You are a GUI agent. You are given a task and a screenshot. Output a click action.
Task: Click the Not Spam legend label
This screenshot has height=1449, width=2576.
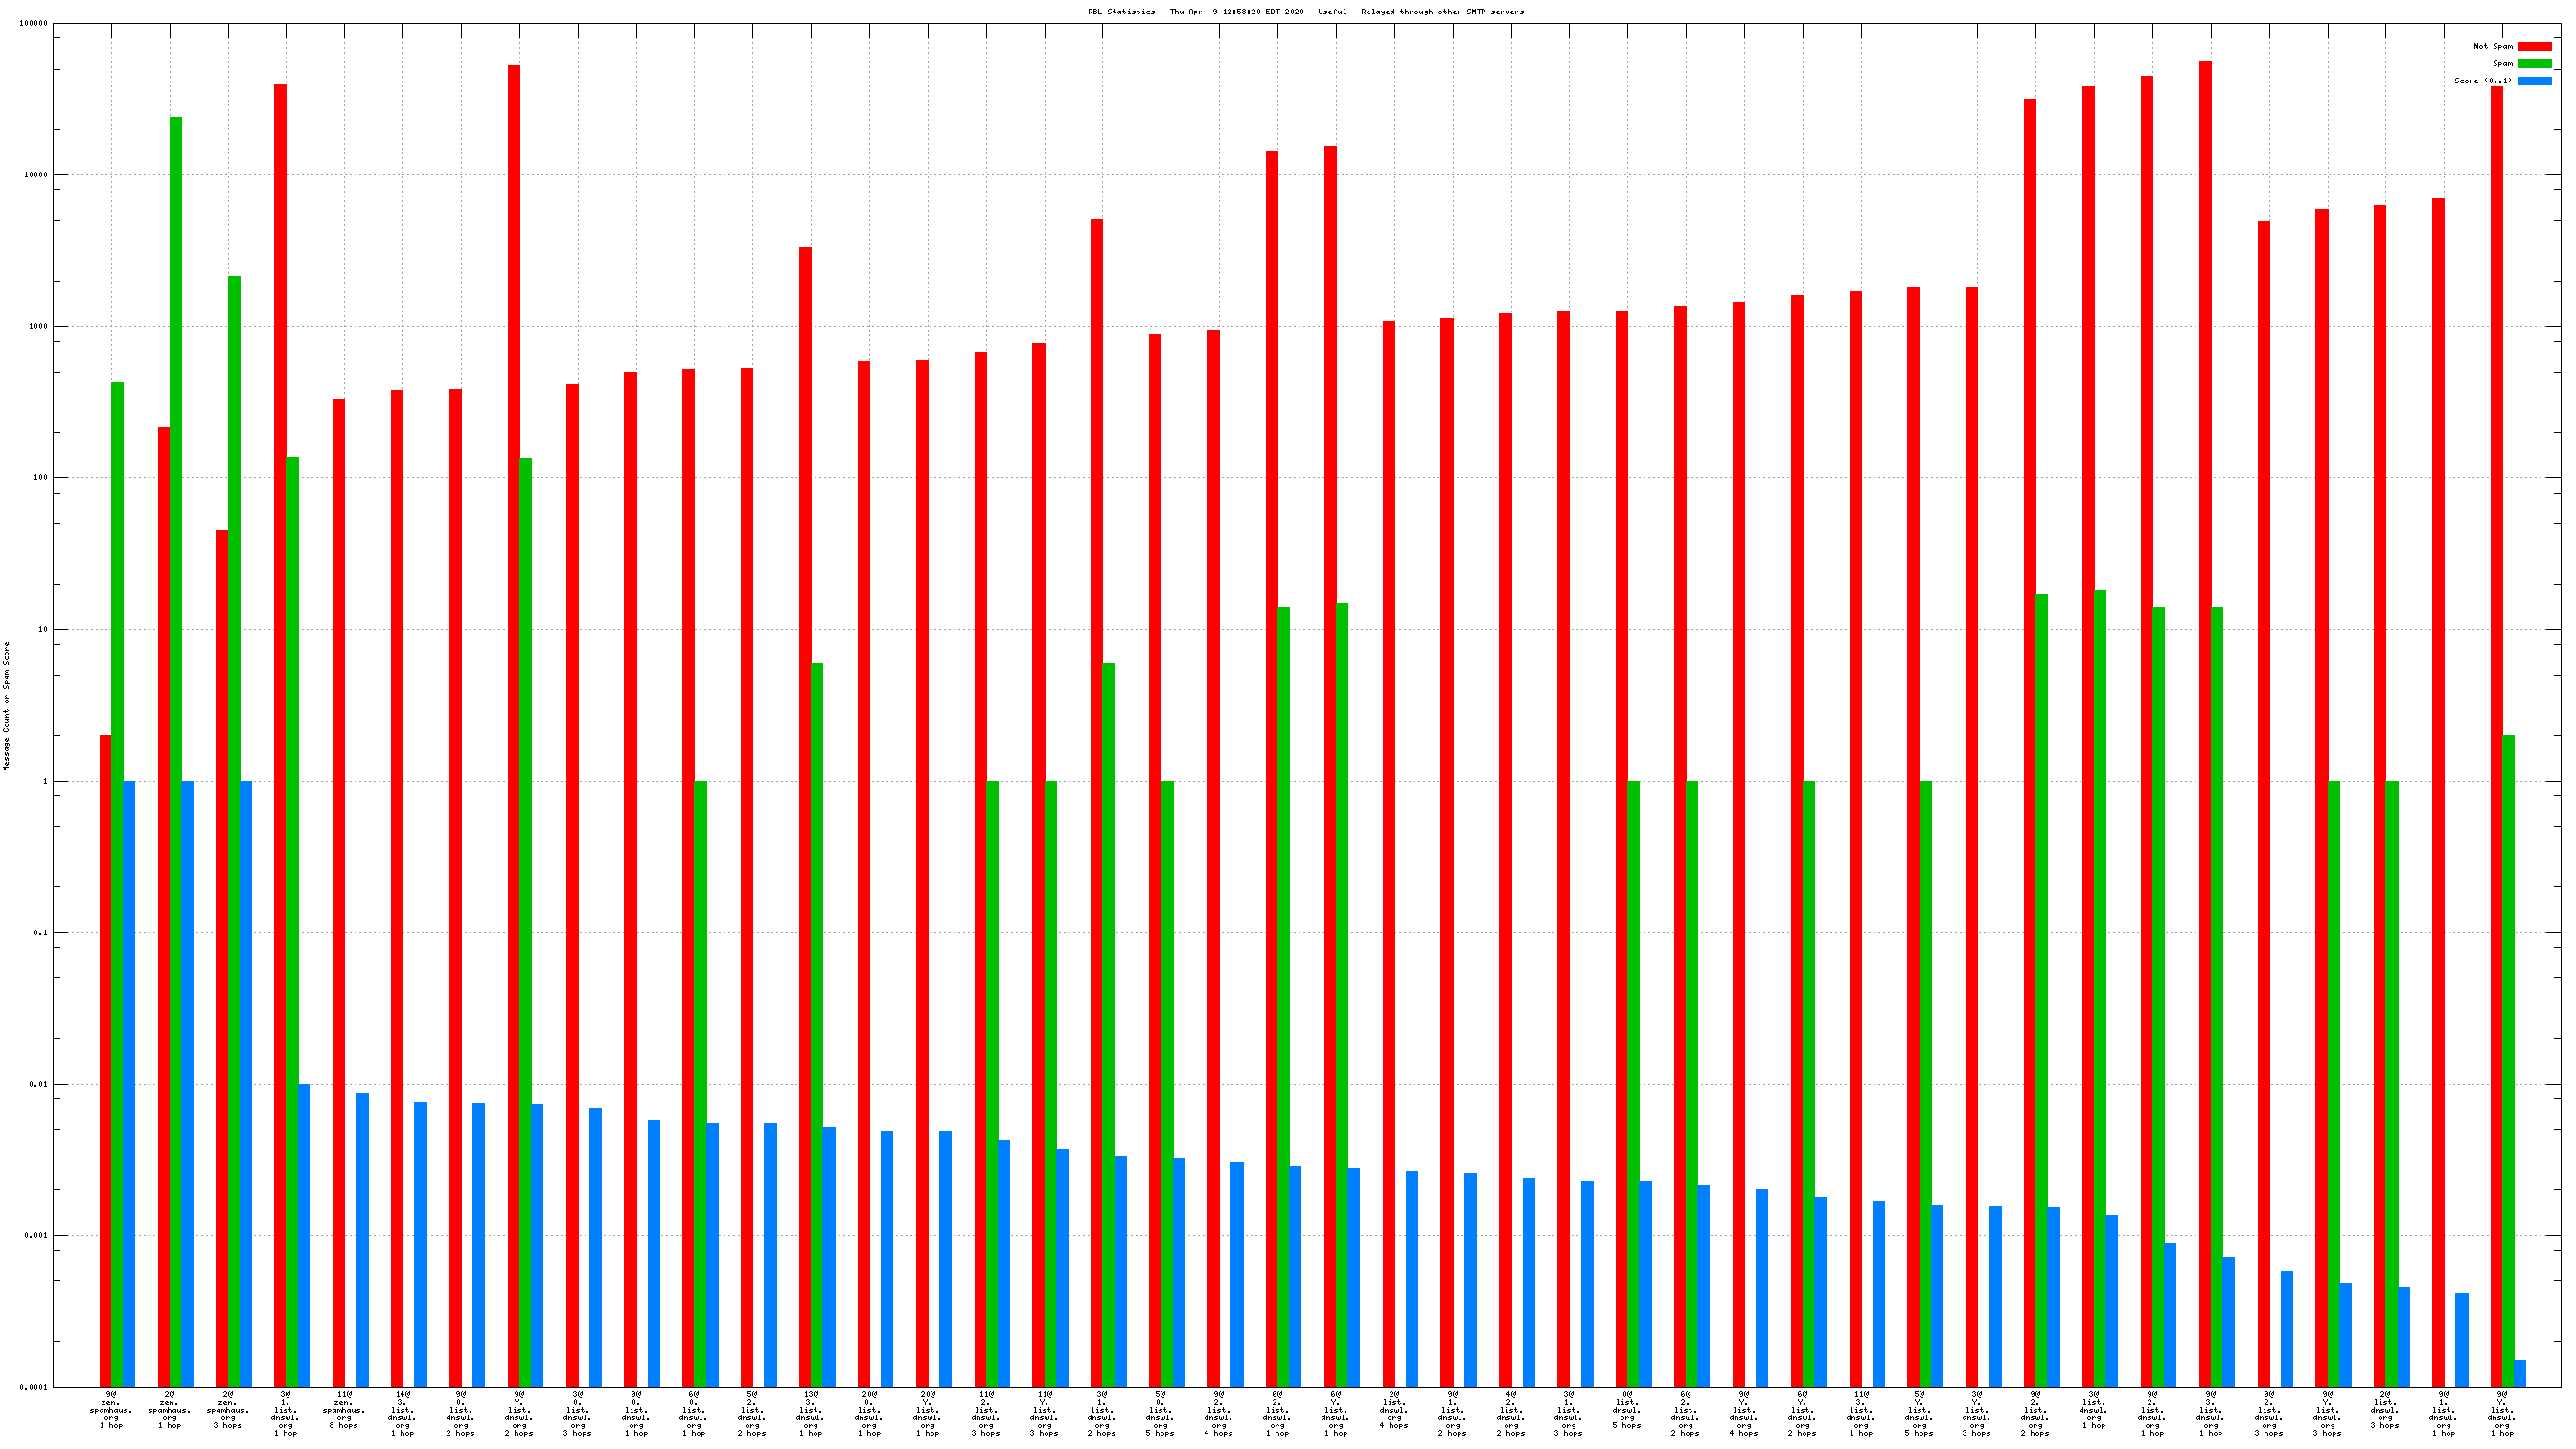pyautogui.click(x=2492, y=46)
